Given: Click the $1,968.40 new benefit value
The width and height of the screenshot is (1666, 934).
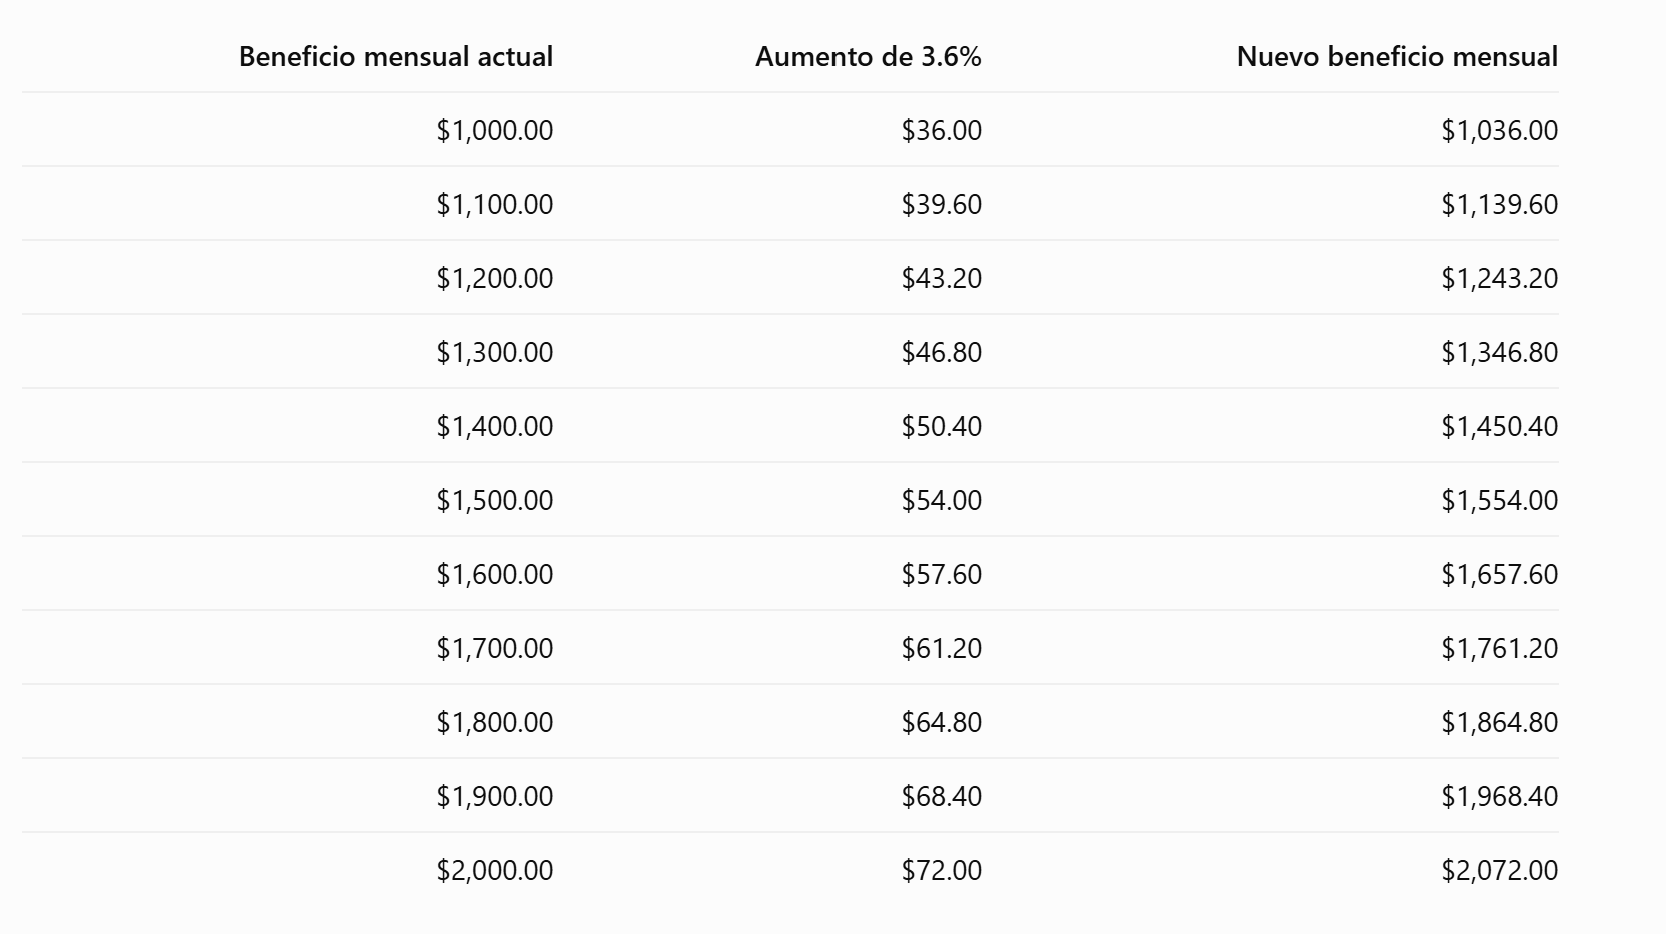Looking at the screenshot, I should pos(1500,796).
